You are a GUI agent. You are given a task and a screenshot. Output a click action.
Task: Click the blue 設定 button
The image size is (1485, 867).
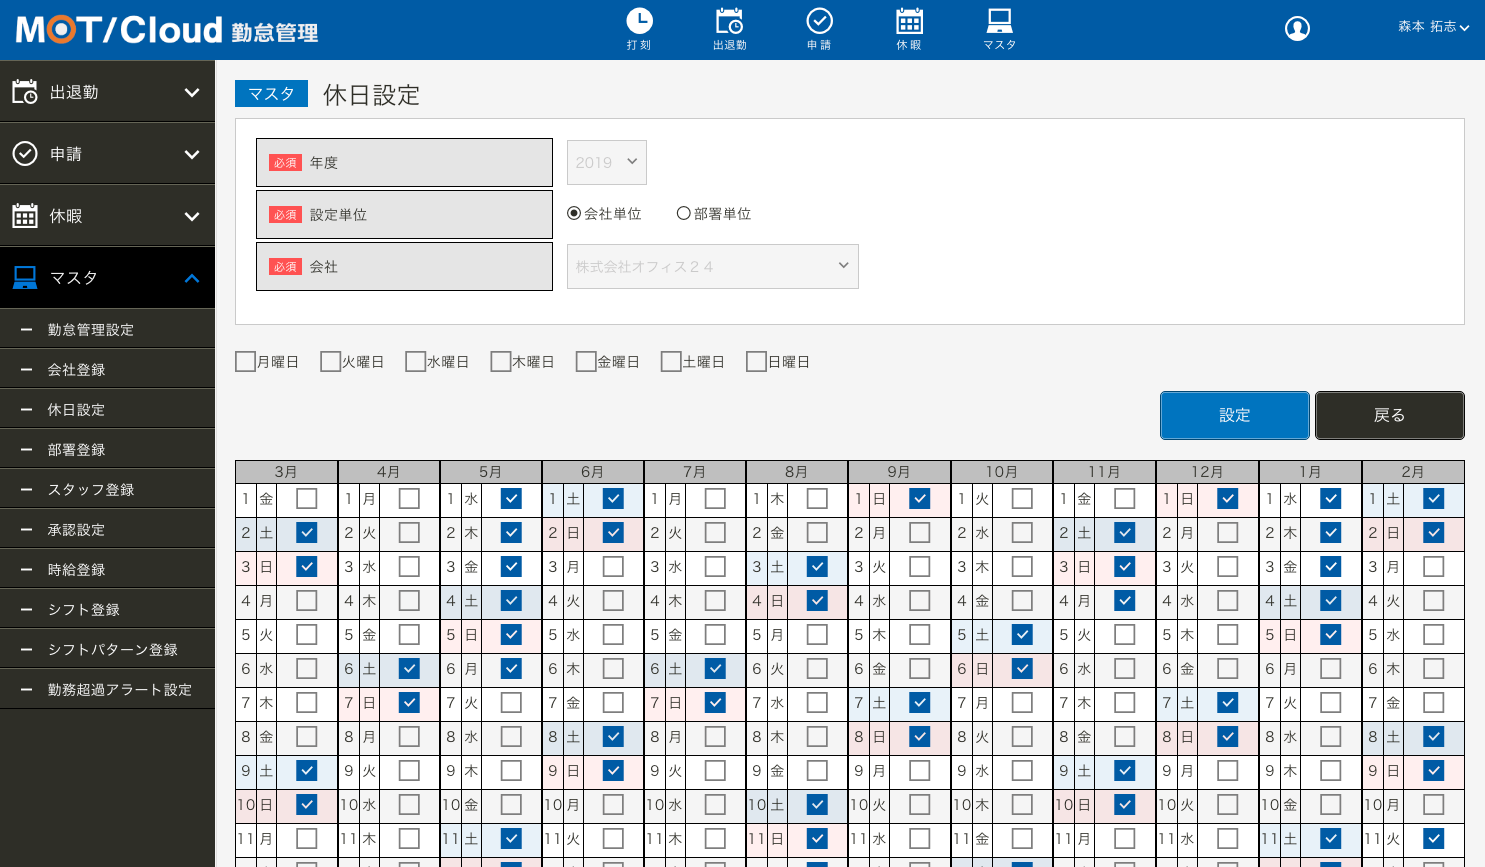[1234, 415]
